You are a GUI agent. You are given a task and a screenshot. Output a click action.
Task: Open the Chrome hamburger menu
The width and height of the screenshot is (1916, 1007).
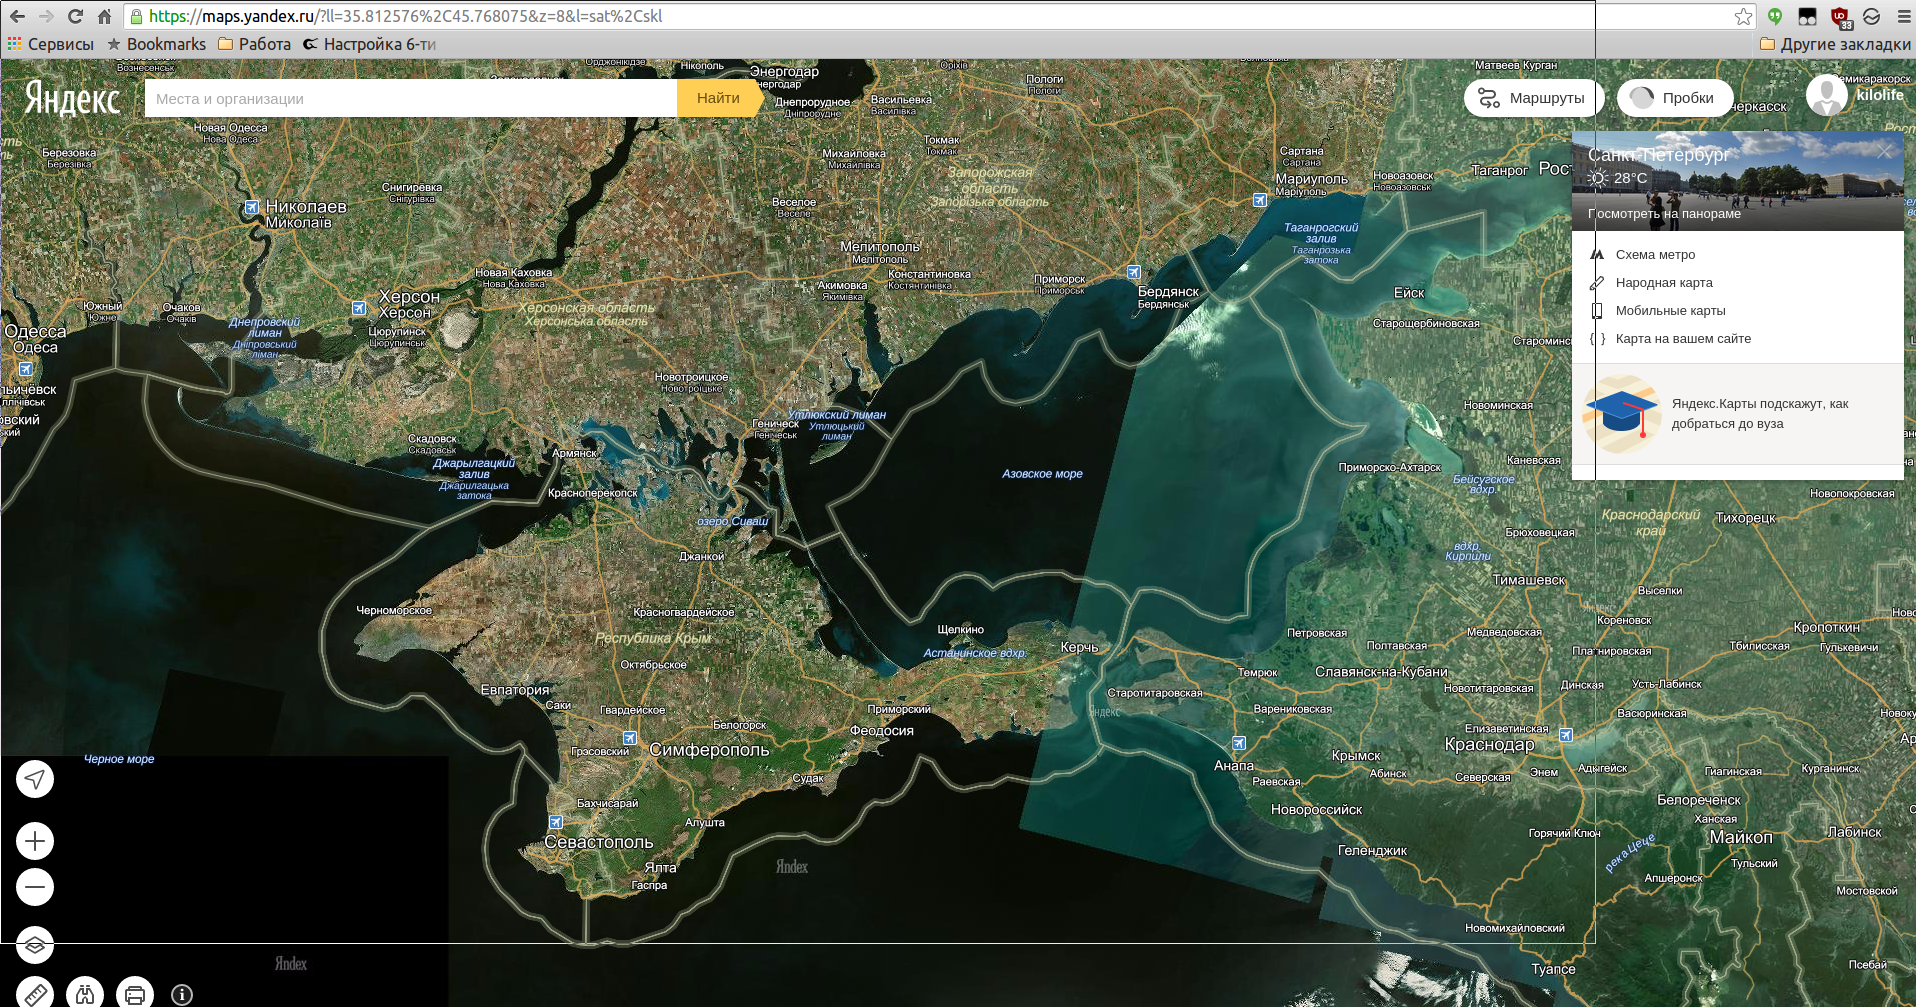pos(1904,16)
